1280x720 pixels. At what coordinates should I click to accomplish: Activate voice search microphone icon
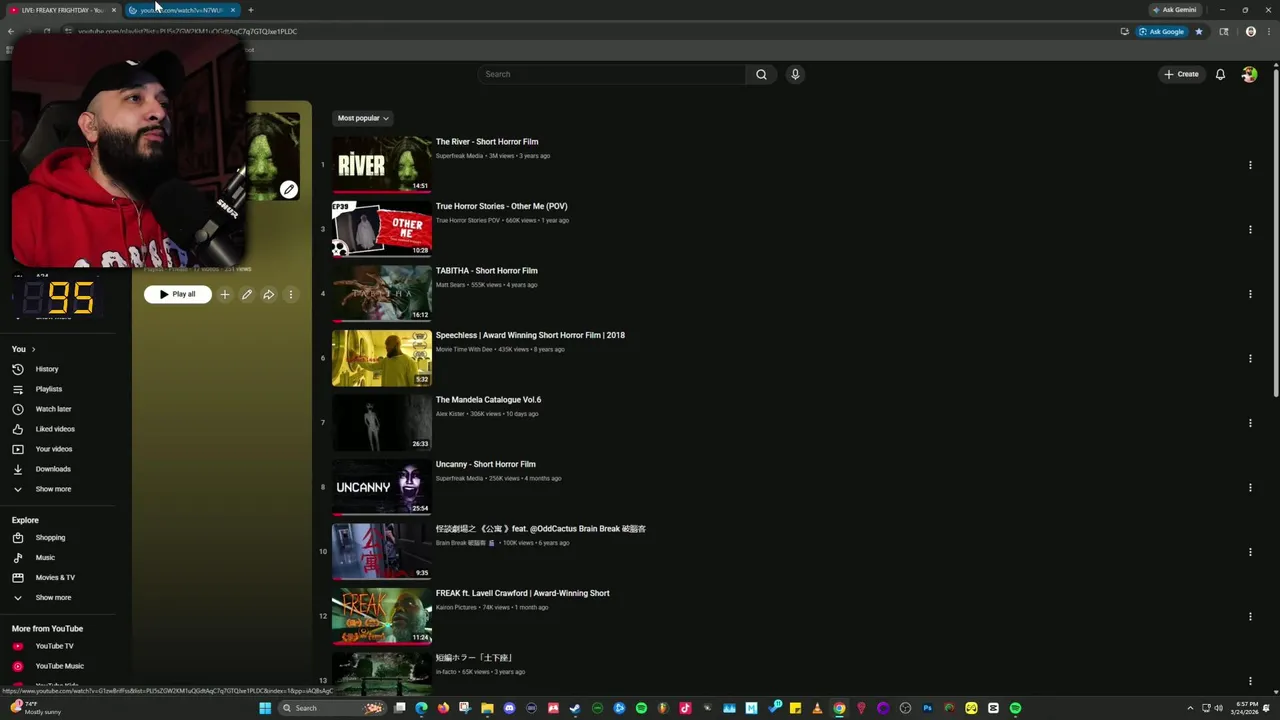click(x=795, y=74)
